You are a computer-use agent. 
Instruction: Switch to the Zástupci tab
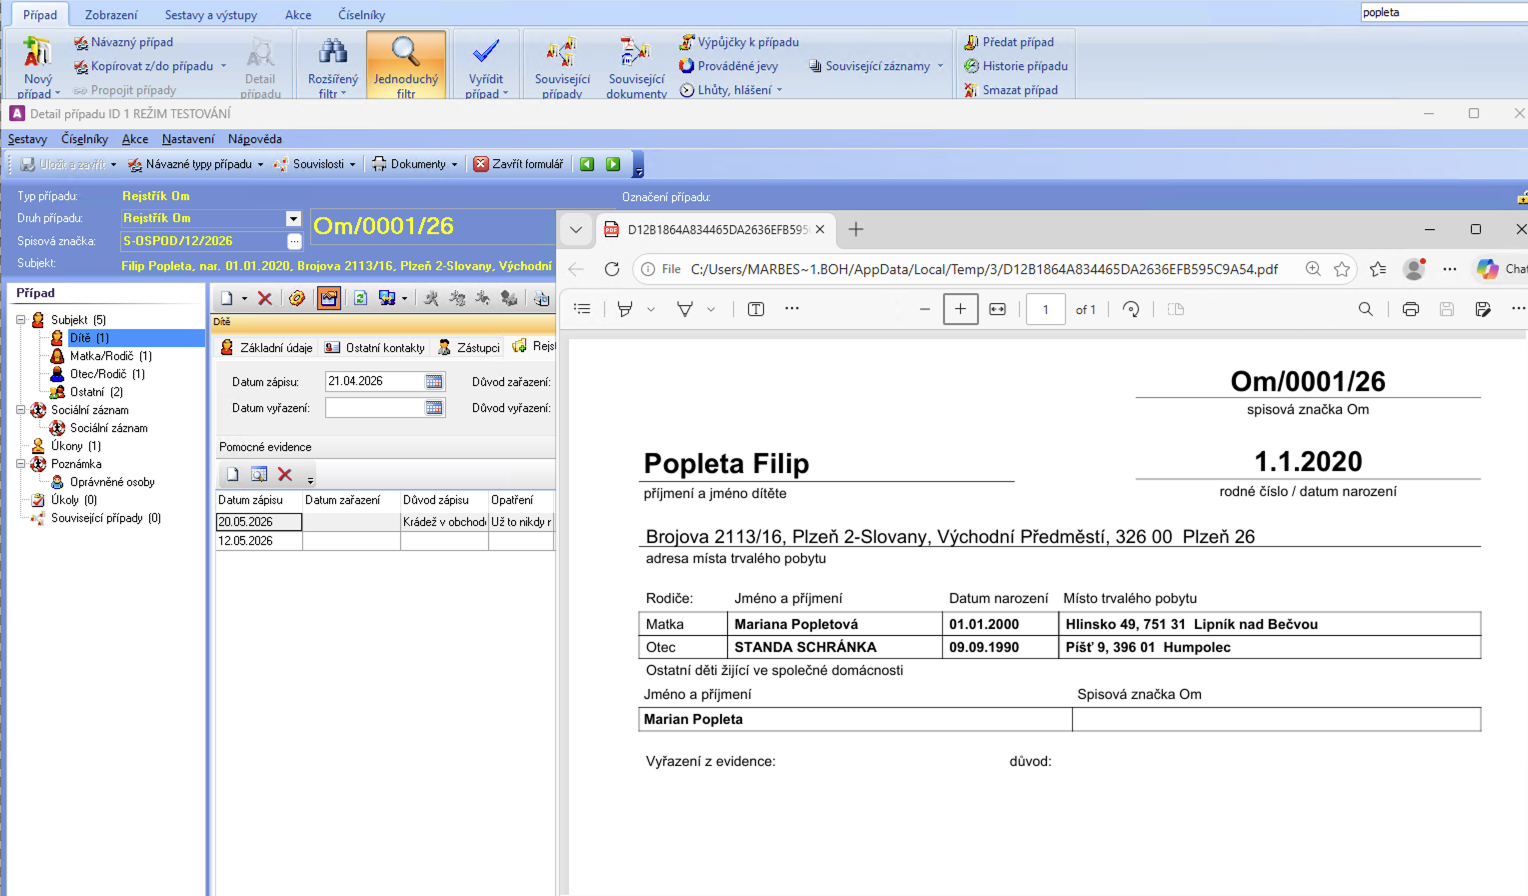click(x=469, y=347)
